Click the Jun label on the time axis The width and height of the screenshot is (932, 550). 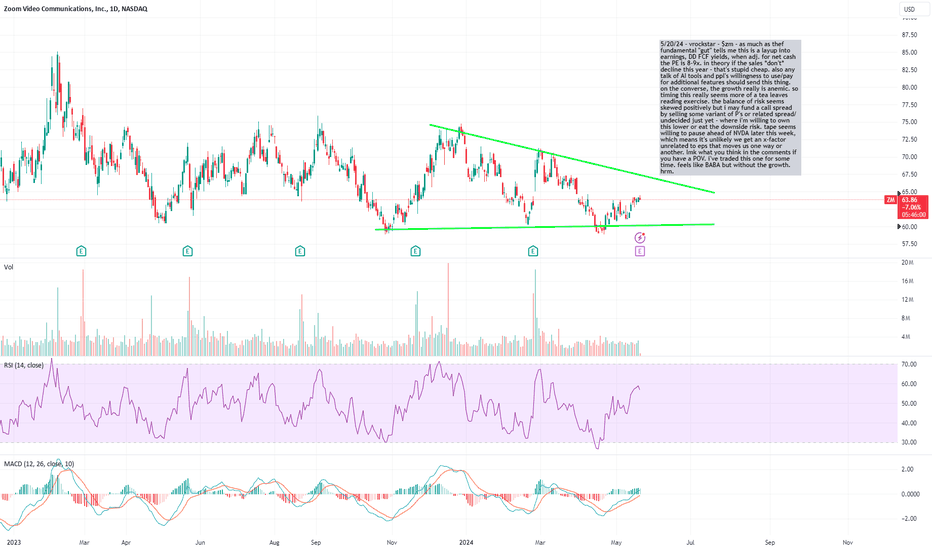click(200, 542)
